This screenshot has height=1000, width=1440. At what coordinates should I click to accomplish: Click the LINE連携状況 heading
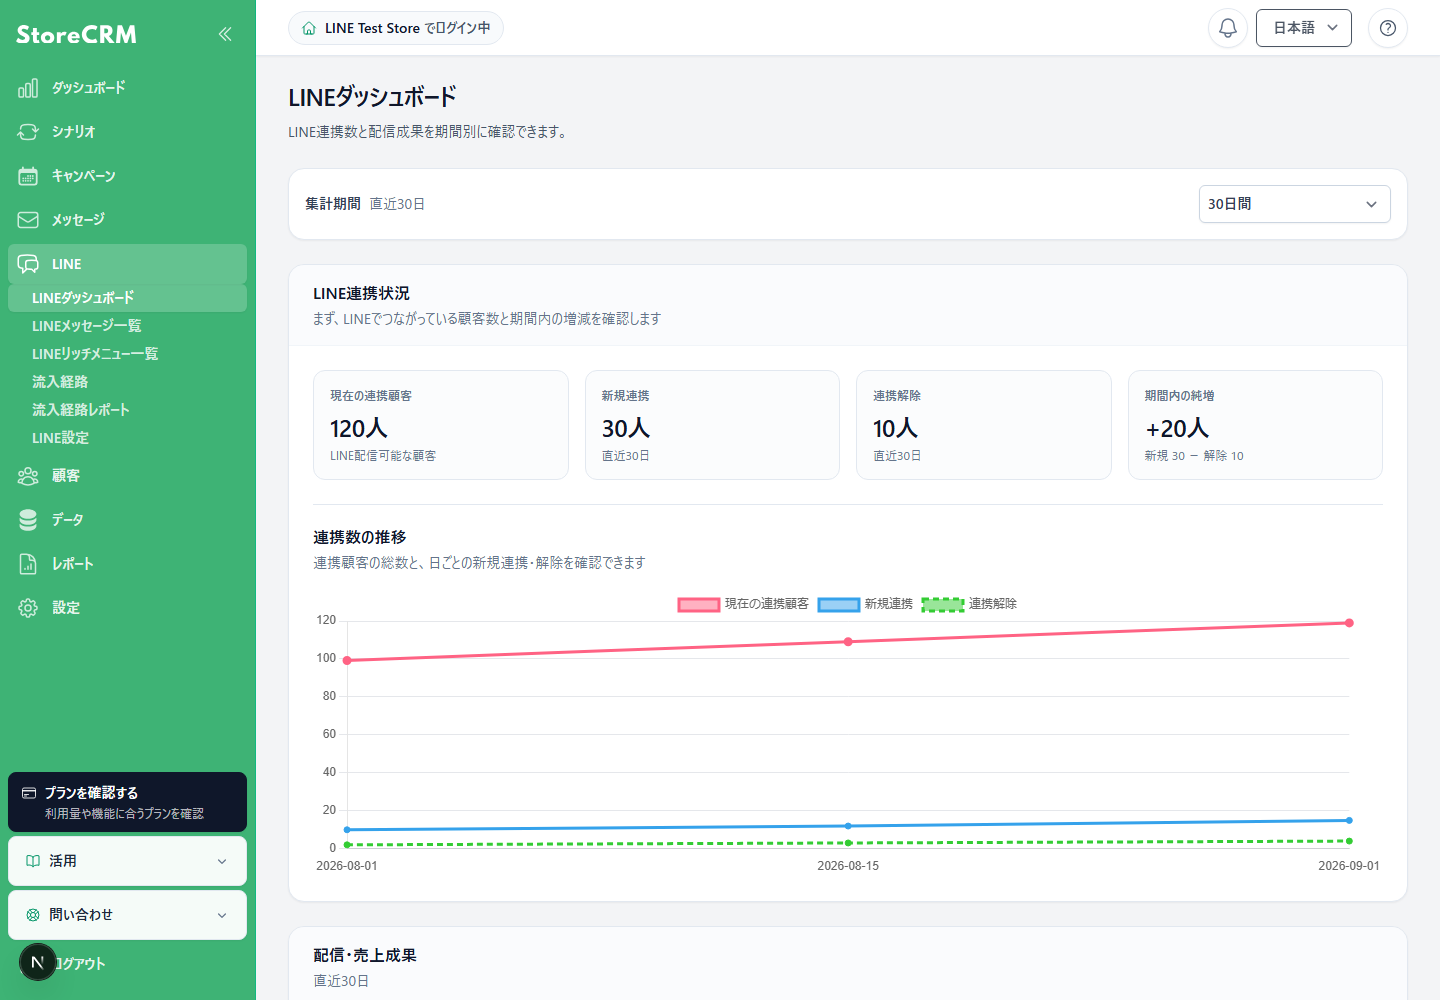click(362, 294)
